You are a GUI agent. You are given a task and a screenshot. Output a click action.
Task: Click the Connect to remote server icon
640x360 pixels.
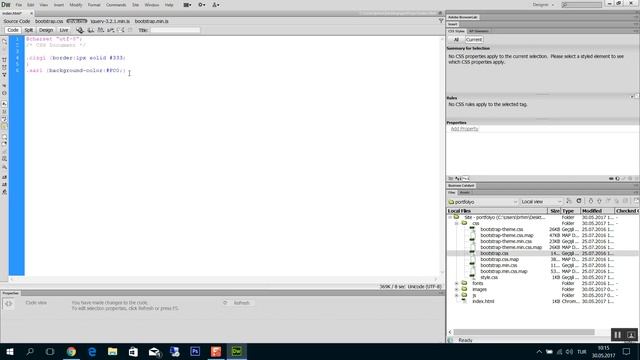point(569,201)
